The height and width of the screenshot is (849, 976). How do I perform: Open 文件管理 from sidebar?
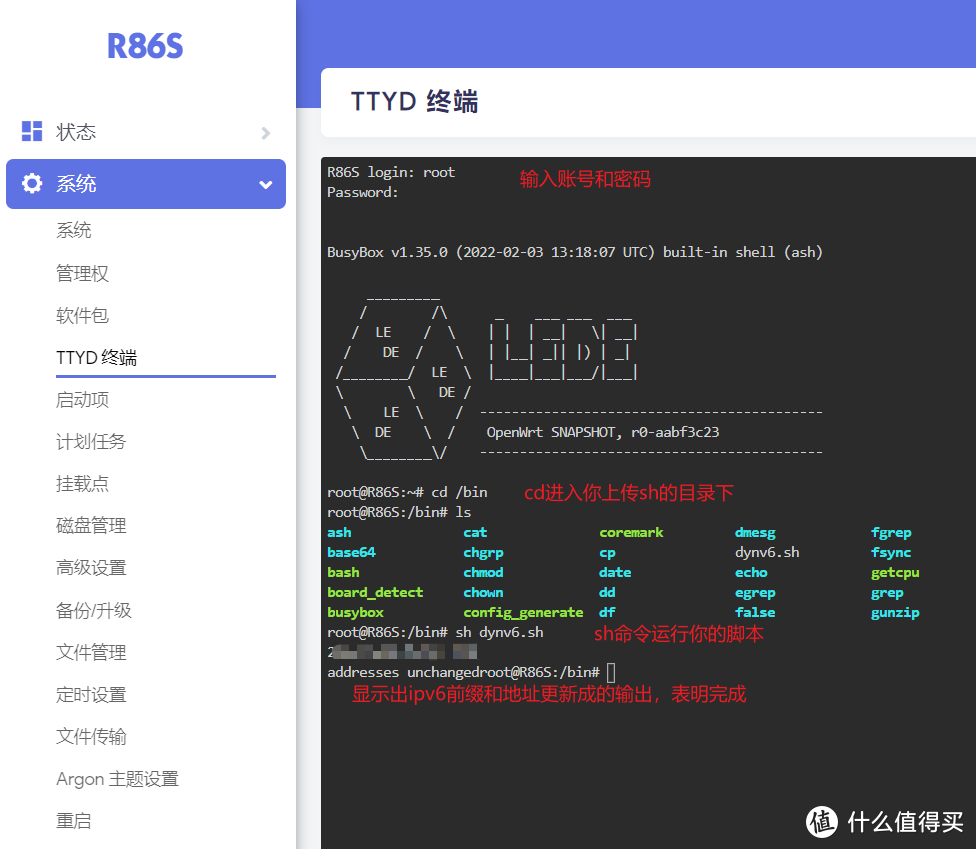coord(91,653)
